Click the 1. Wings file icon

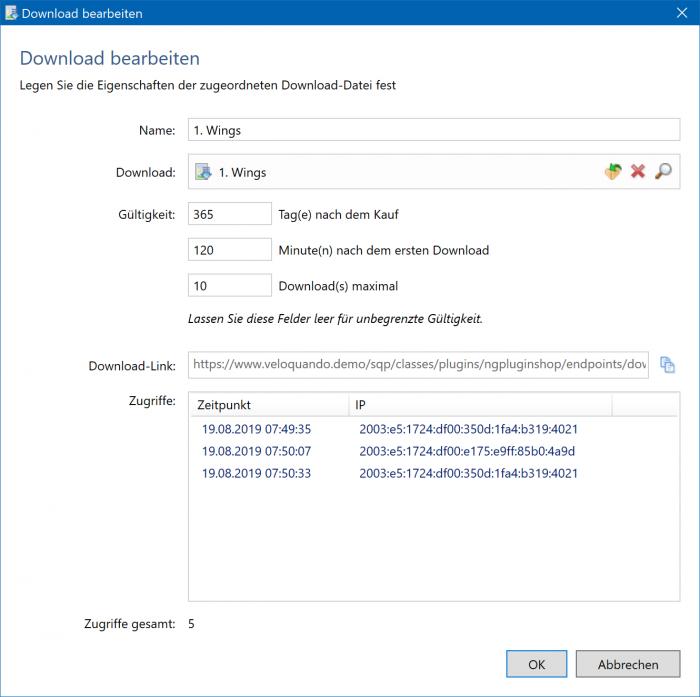coord(203,172)
